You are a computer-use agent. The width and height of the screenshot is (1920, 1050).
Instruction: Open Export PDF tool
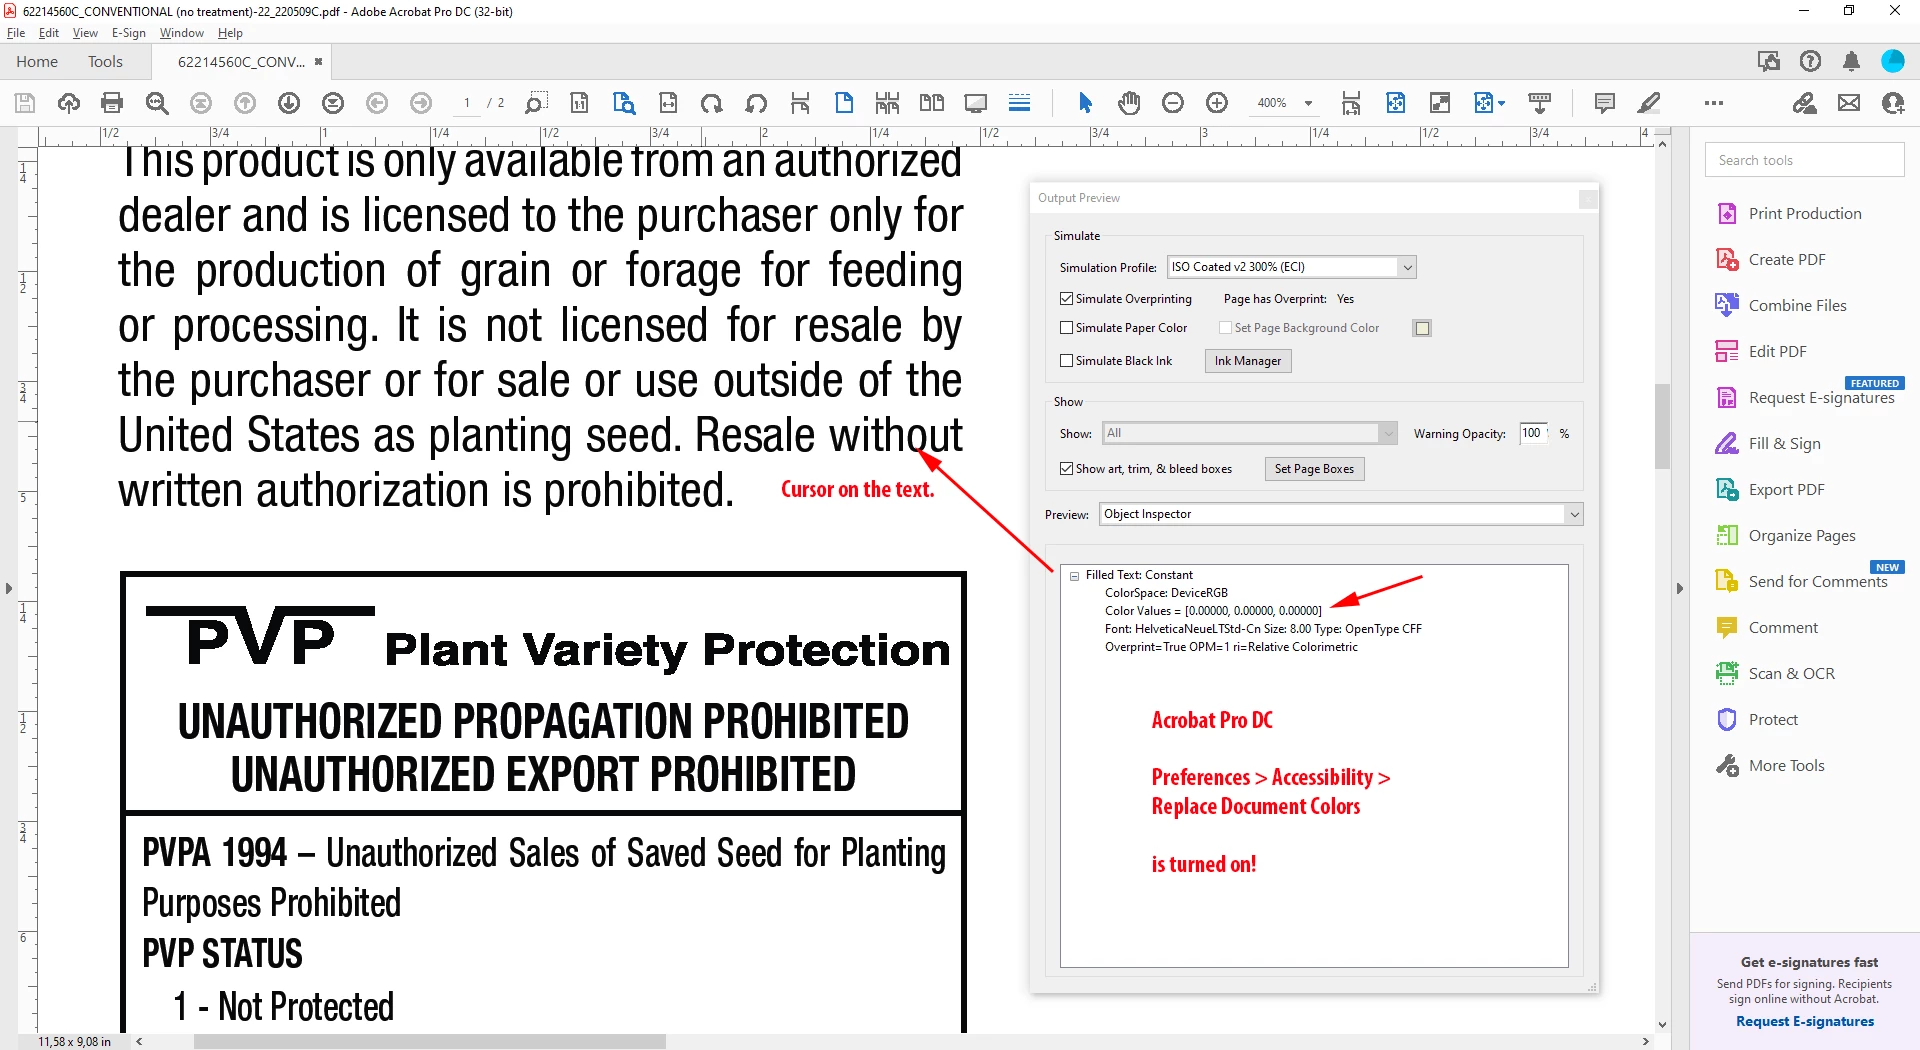[x=1771, y=489]
